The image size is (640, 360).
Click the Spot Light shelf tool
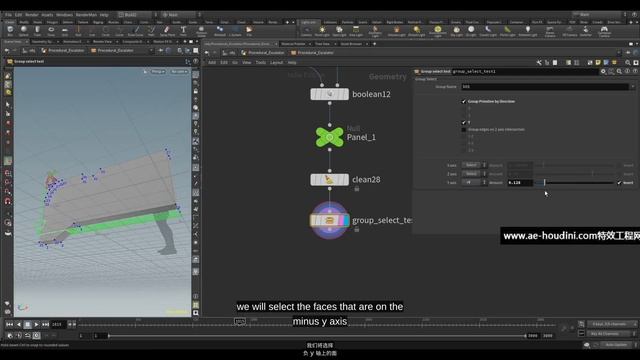[339, 31]
